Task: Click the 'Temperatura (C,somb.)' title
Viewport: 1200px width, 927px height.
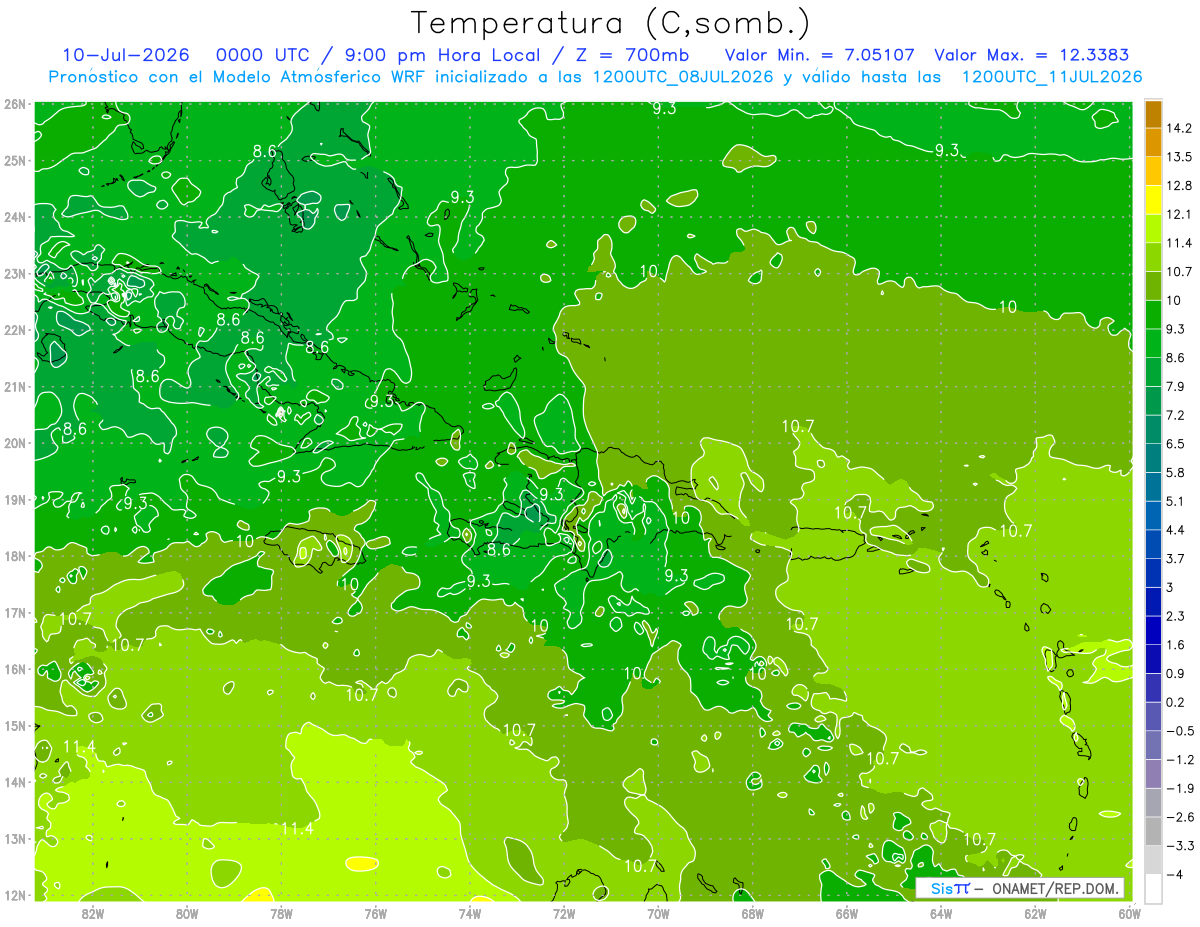Action: pos(610,23)
